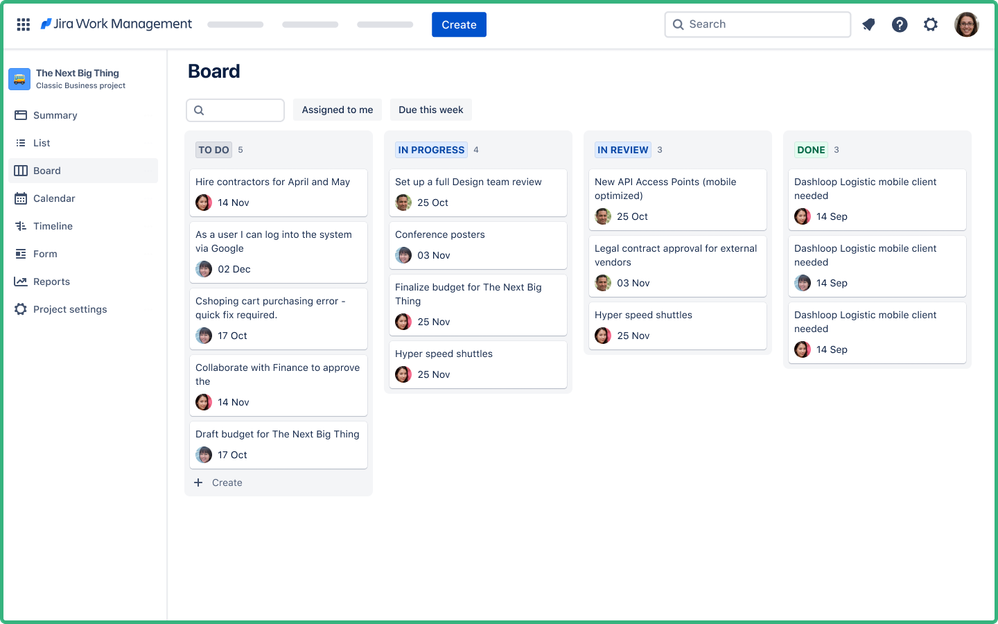This screenshot has height=624, width=998.
Task: Click 02 Dec due date
Action: tap(234, 269)
